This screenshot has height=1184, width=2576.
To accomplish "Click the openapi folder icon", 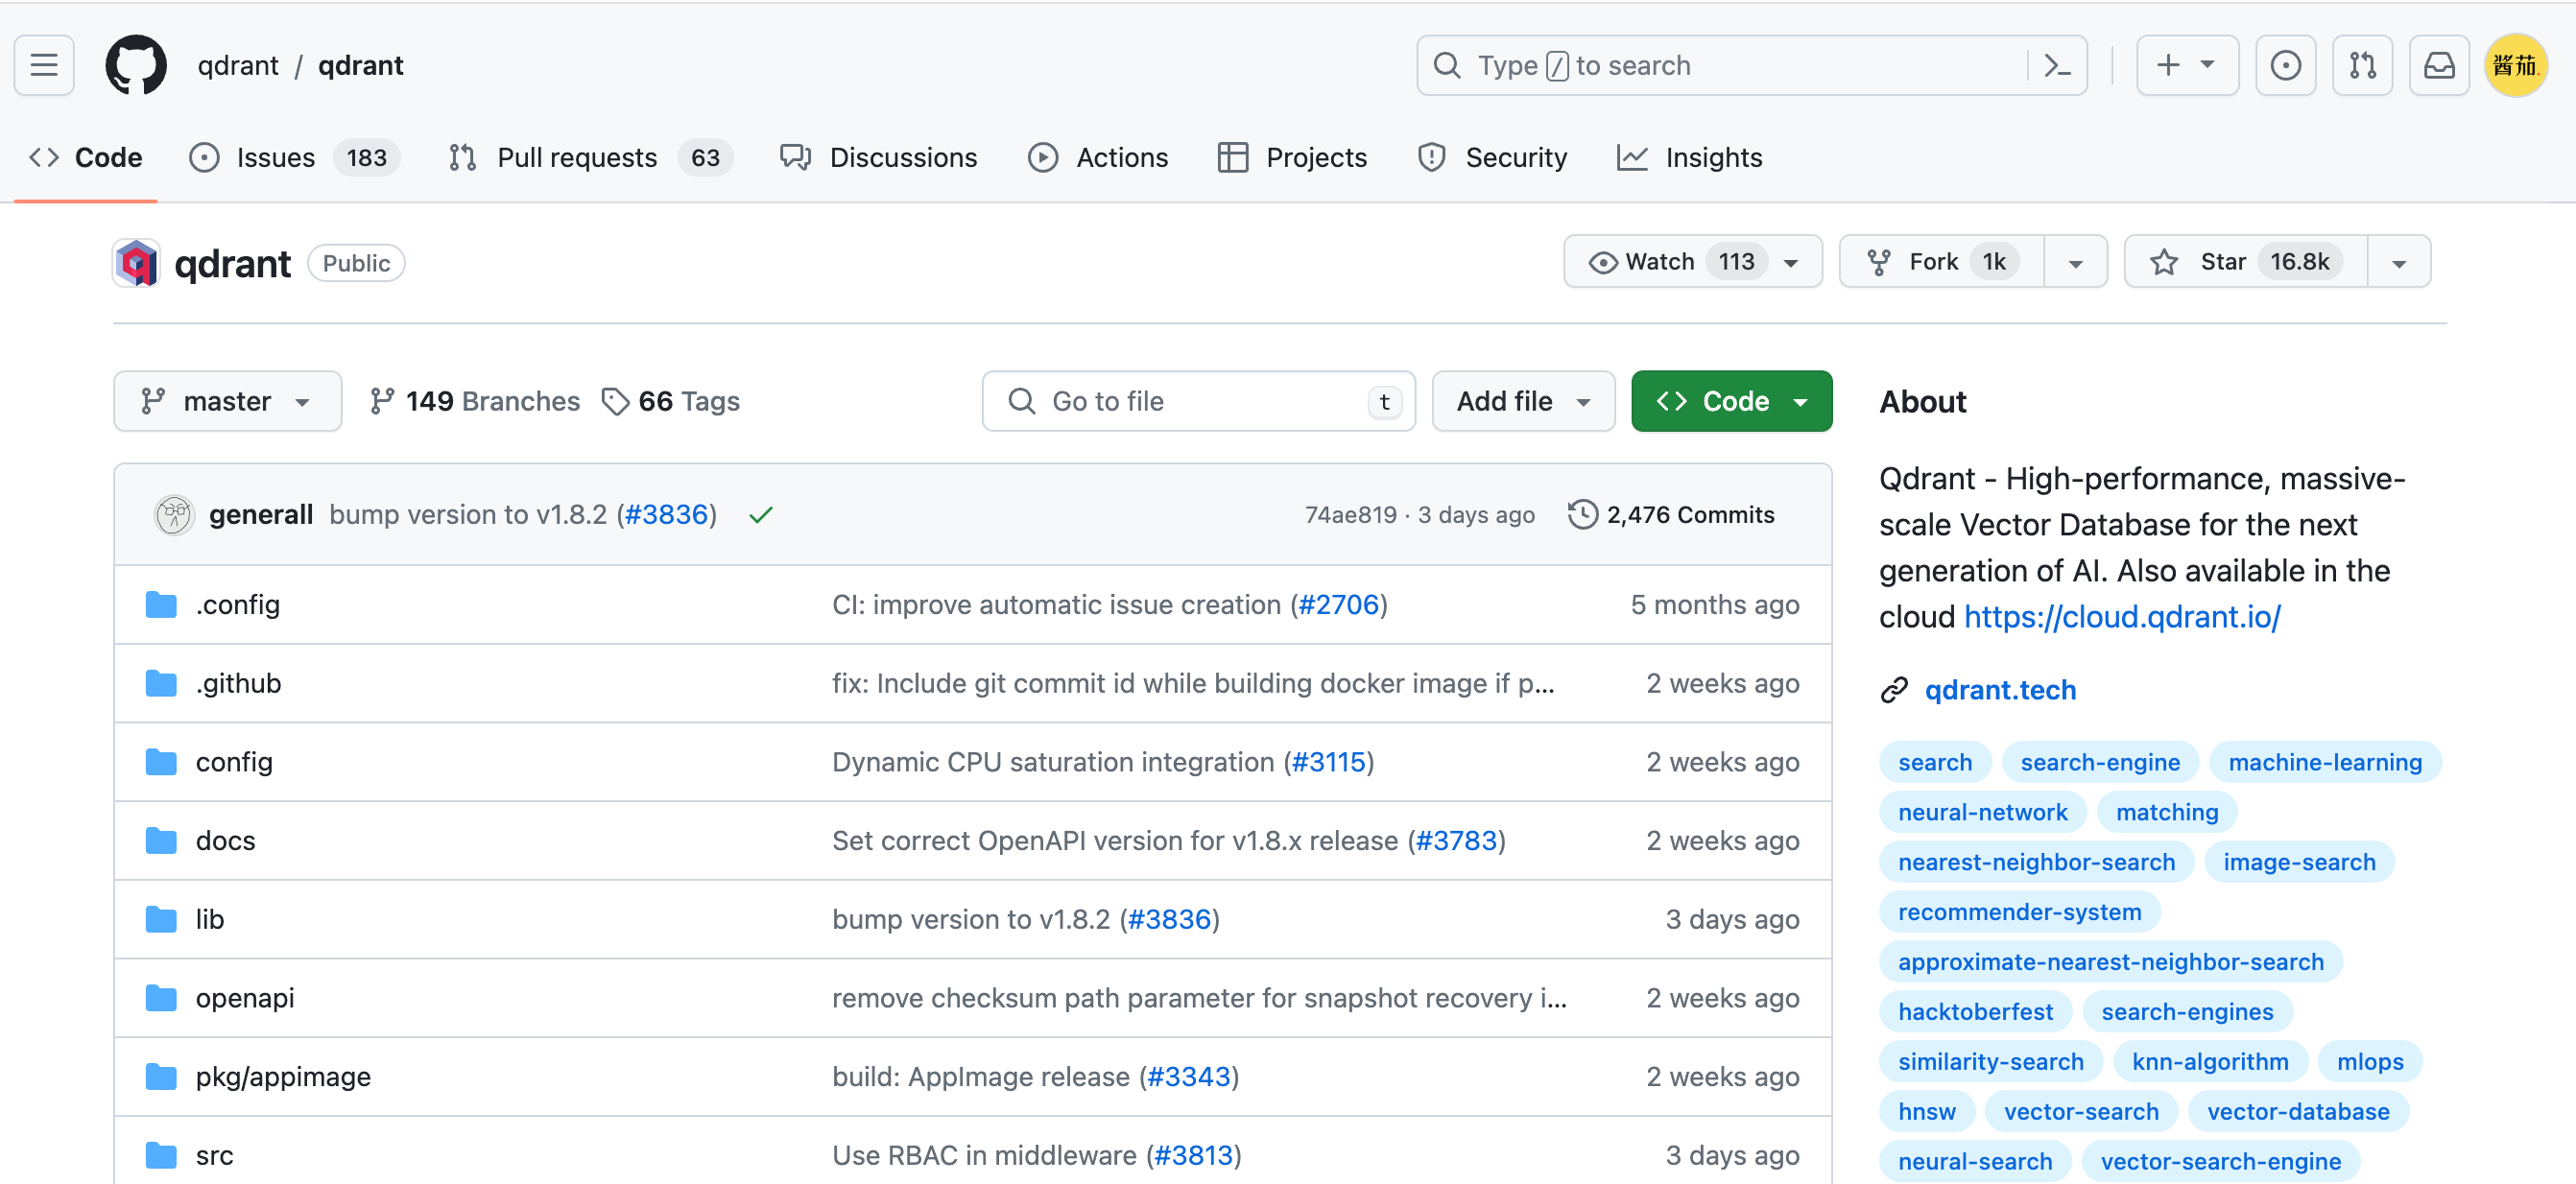I will click(161, 998).
